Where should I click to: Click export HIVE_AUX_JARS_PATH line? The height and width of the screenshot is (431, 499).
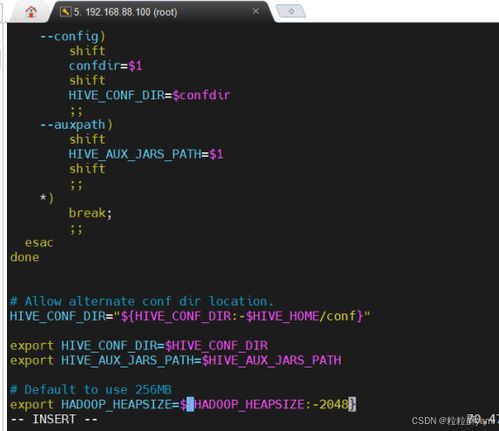tap(176, 360)
